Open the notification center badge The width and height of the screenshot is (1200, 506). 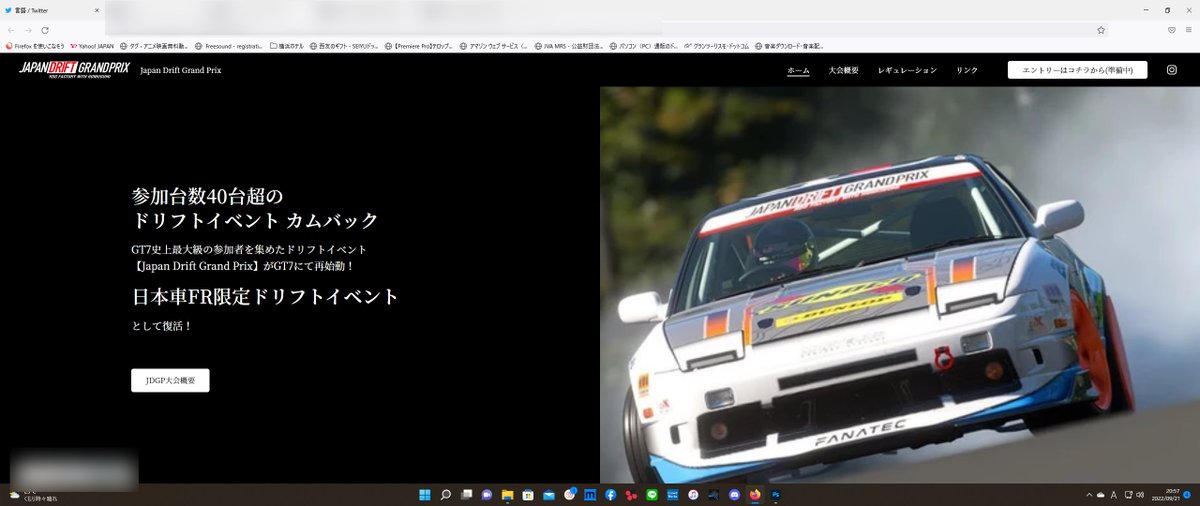coord(1187,495)
